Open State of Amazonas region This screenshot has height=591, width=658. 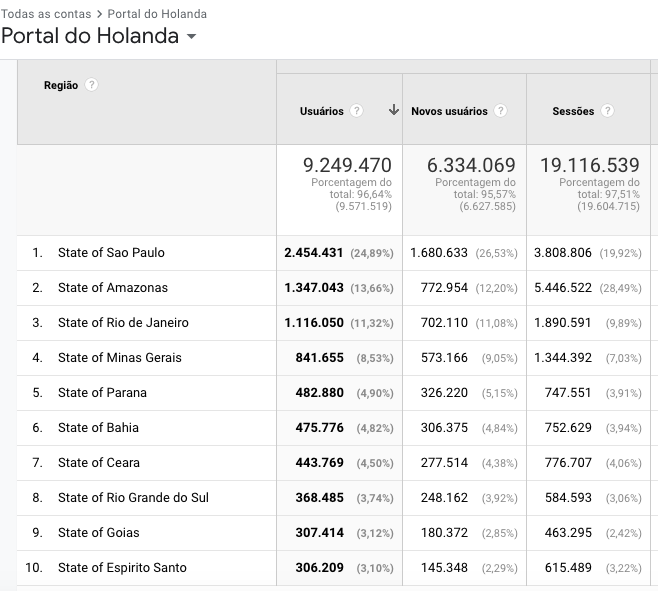tap(113, 288)
